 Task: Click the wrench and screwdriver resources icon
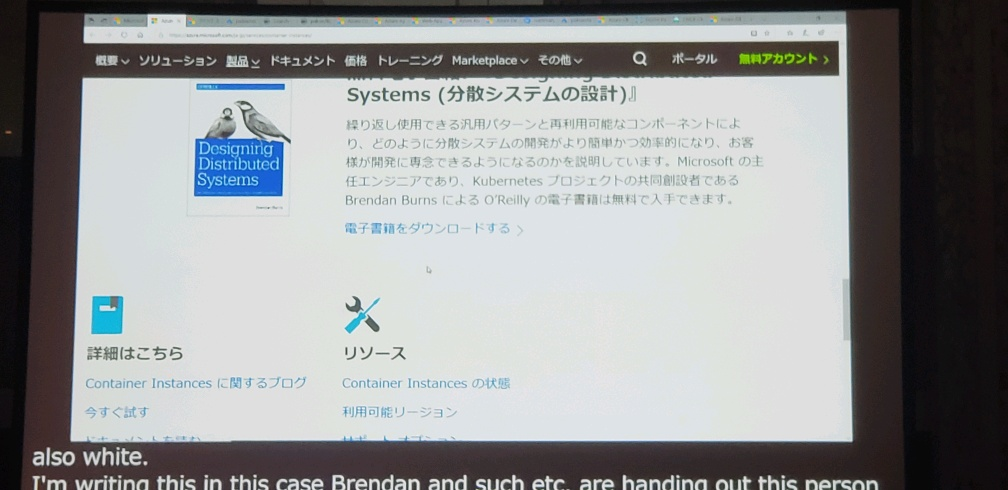362,314
